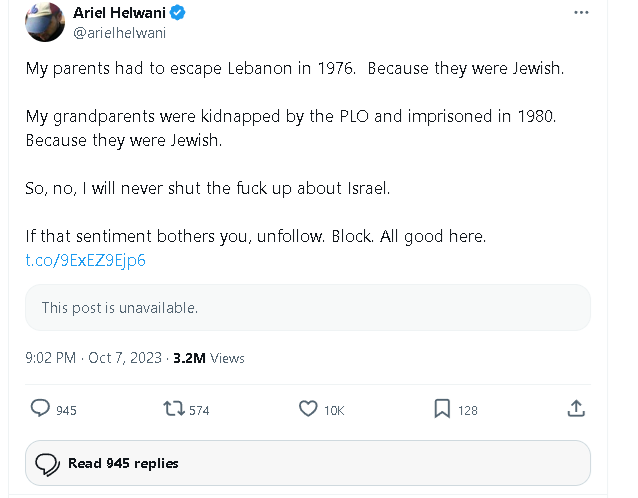Image resolution: width=638 pixels, height=498 pixels.
Task: Open the 9:02 PM Oct 7, 2023 timestamp
Action: (94, 358)
